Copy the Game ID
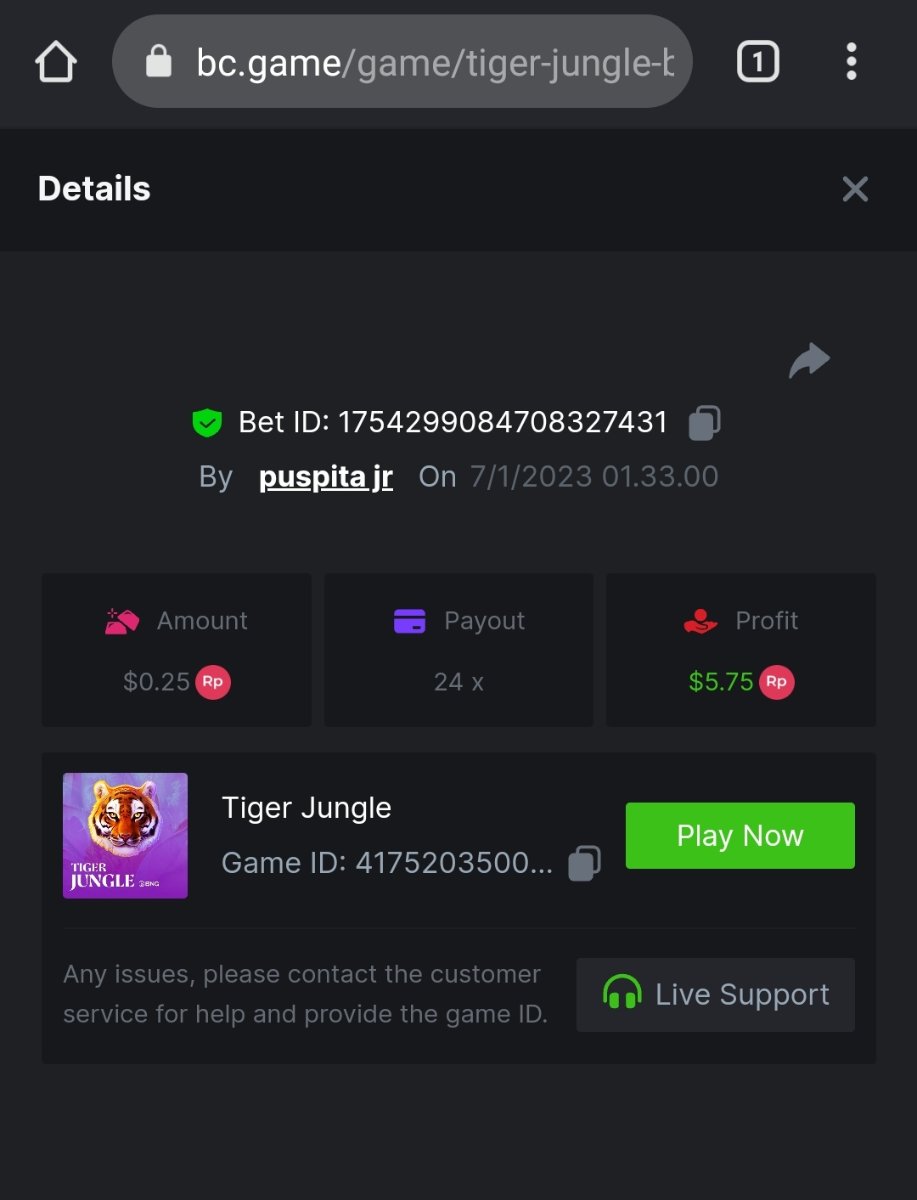Screen dimensions: 917x1200 (x=584, y=863)
